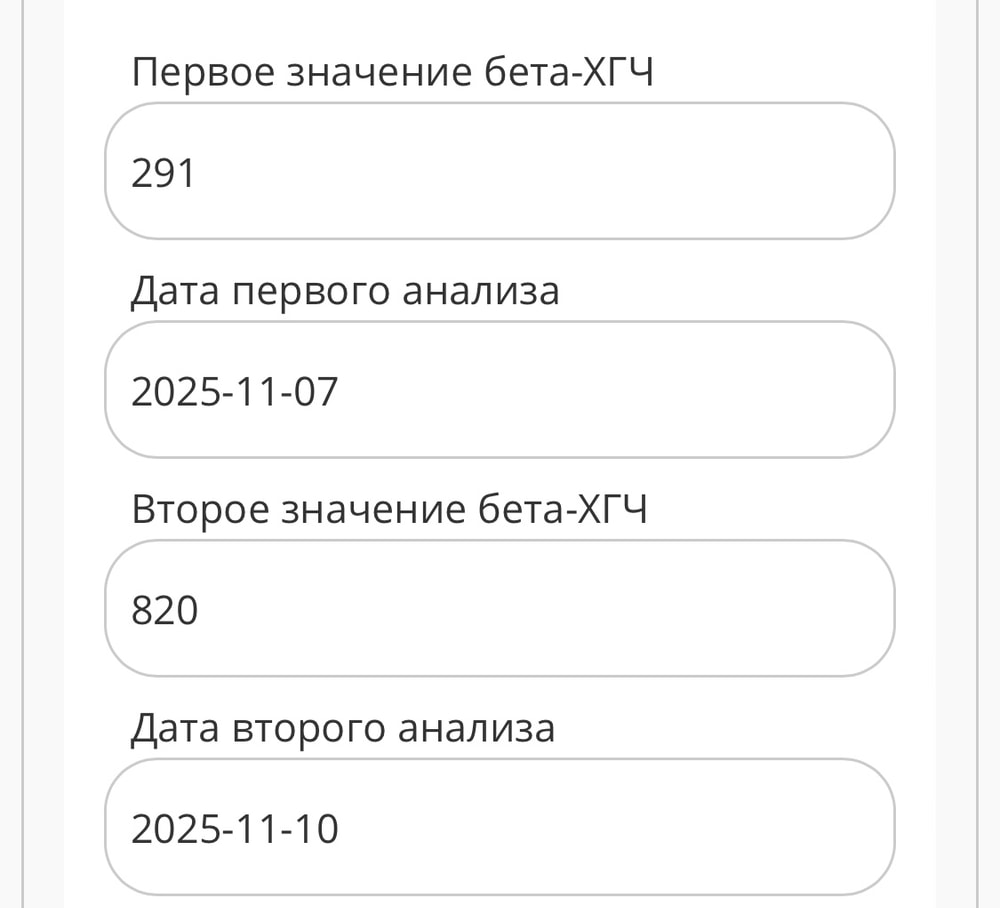Click the number 820 text
Viewport: 1000px width, 908px height.
(x=165, y=610)
